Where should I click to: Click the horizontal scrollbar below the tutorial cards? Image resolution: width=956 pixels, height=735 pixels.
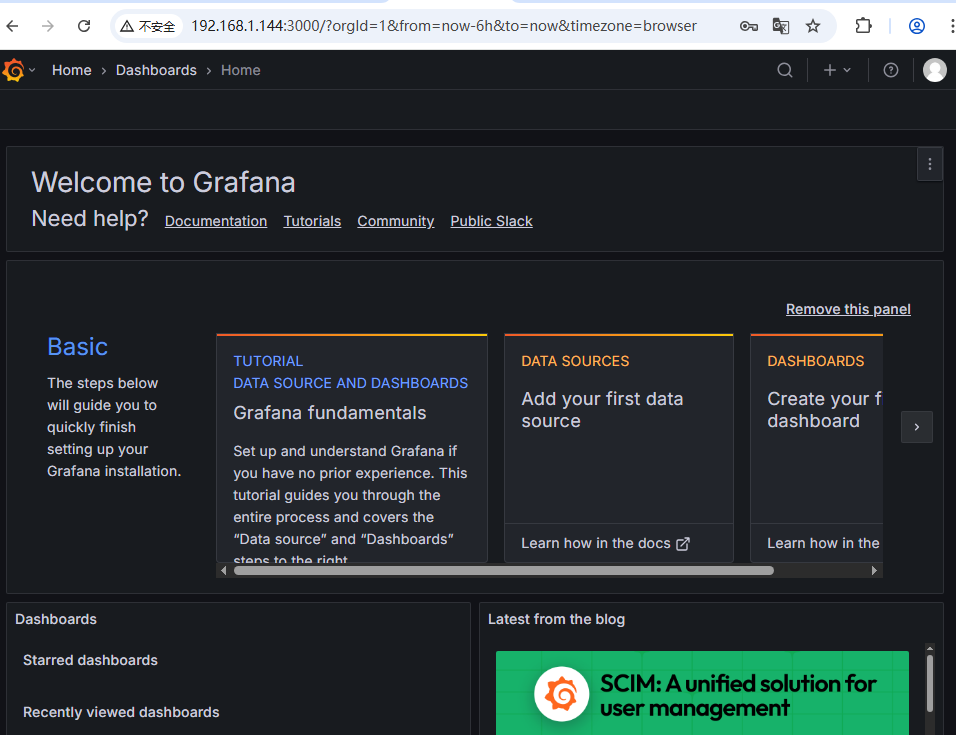pos(500,570)
